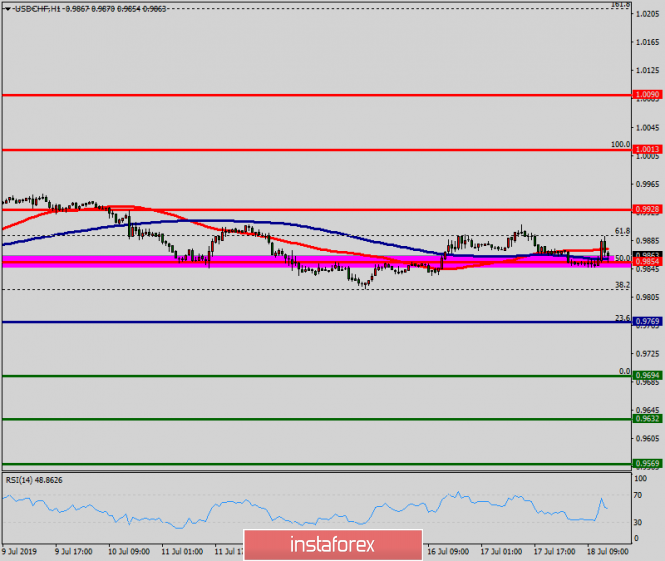Image resolution: width=665 pixels, height=561 pixels.
Task: Select the green horizontal line at 0.9632
Action: point(317,419)
